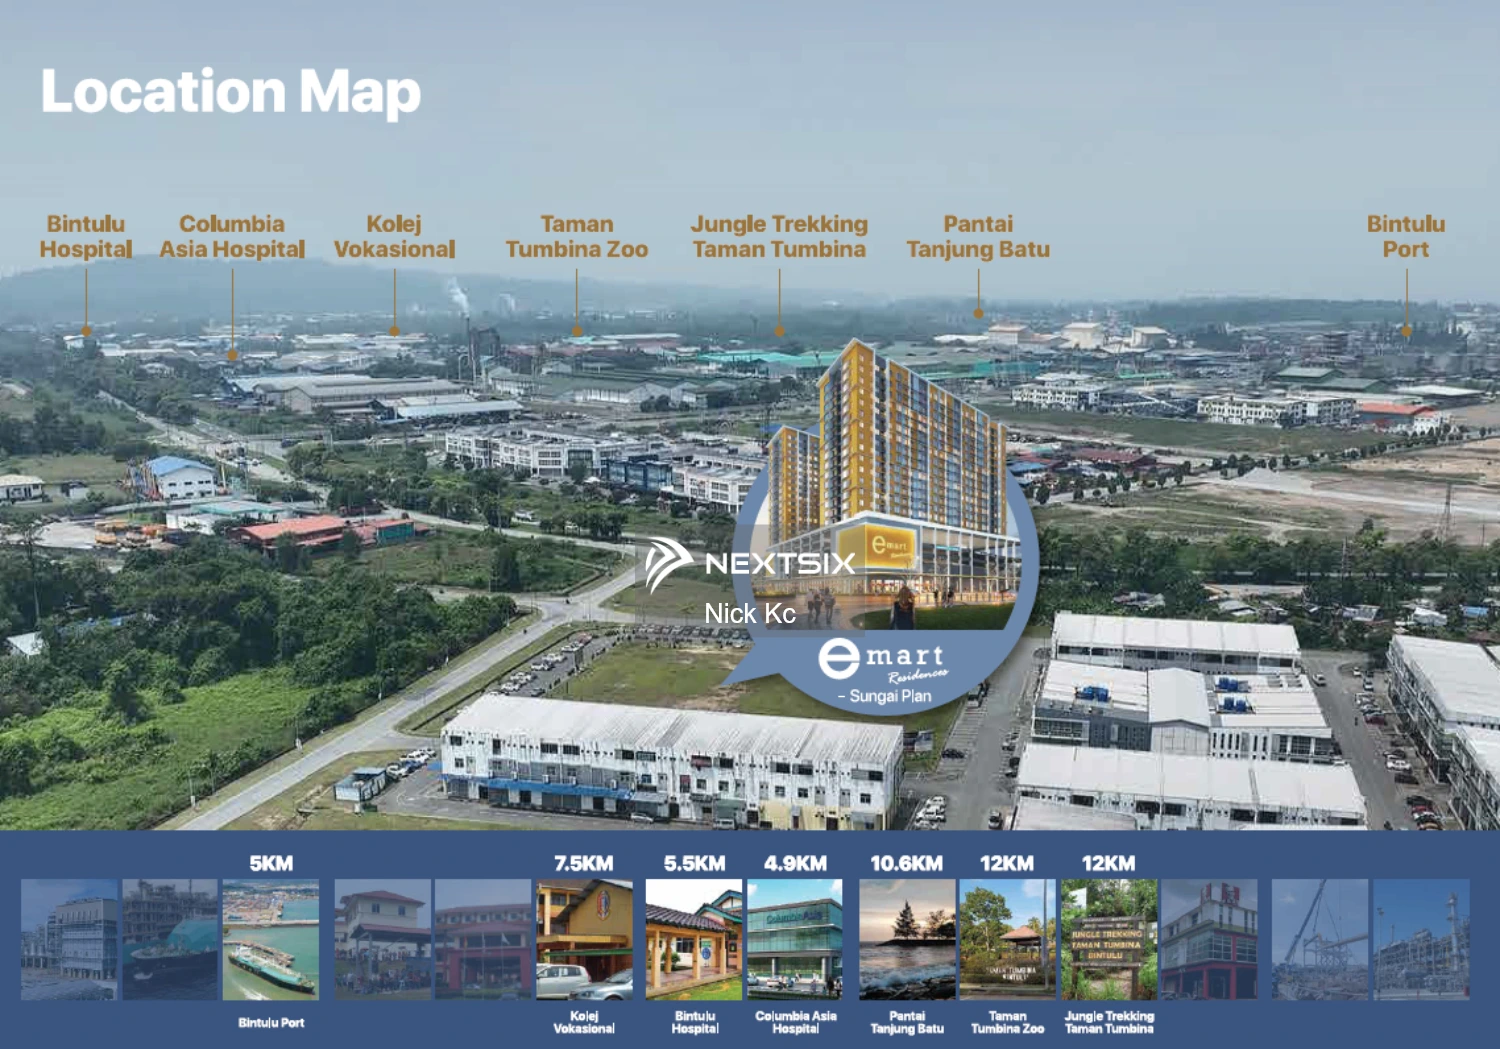Screen dimensions: 1500x1049
Task: Click the 10.6KM distance label
Action: 908,862
